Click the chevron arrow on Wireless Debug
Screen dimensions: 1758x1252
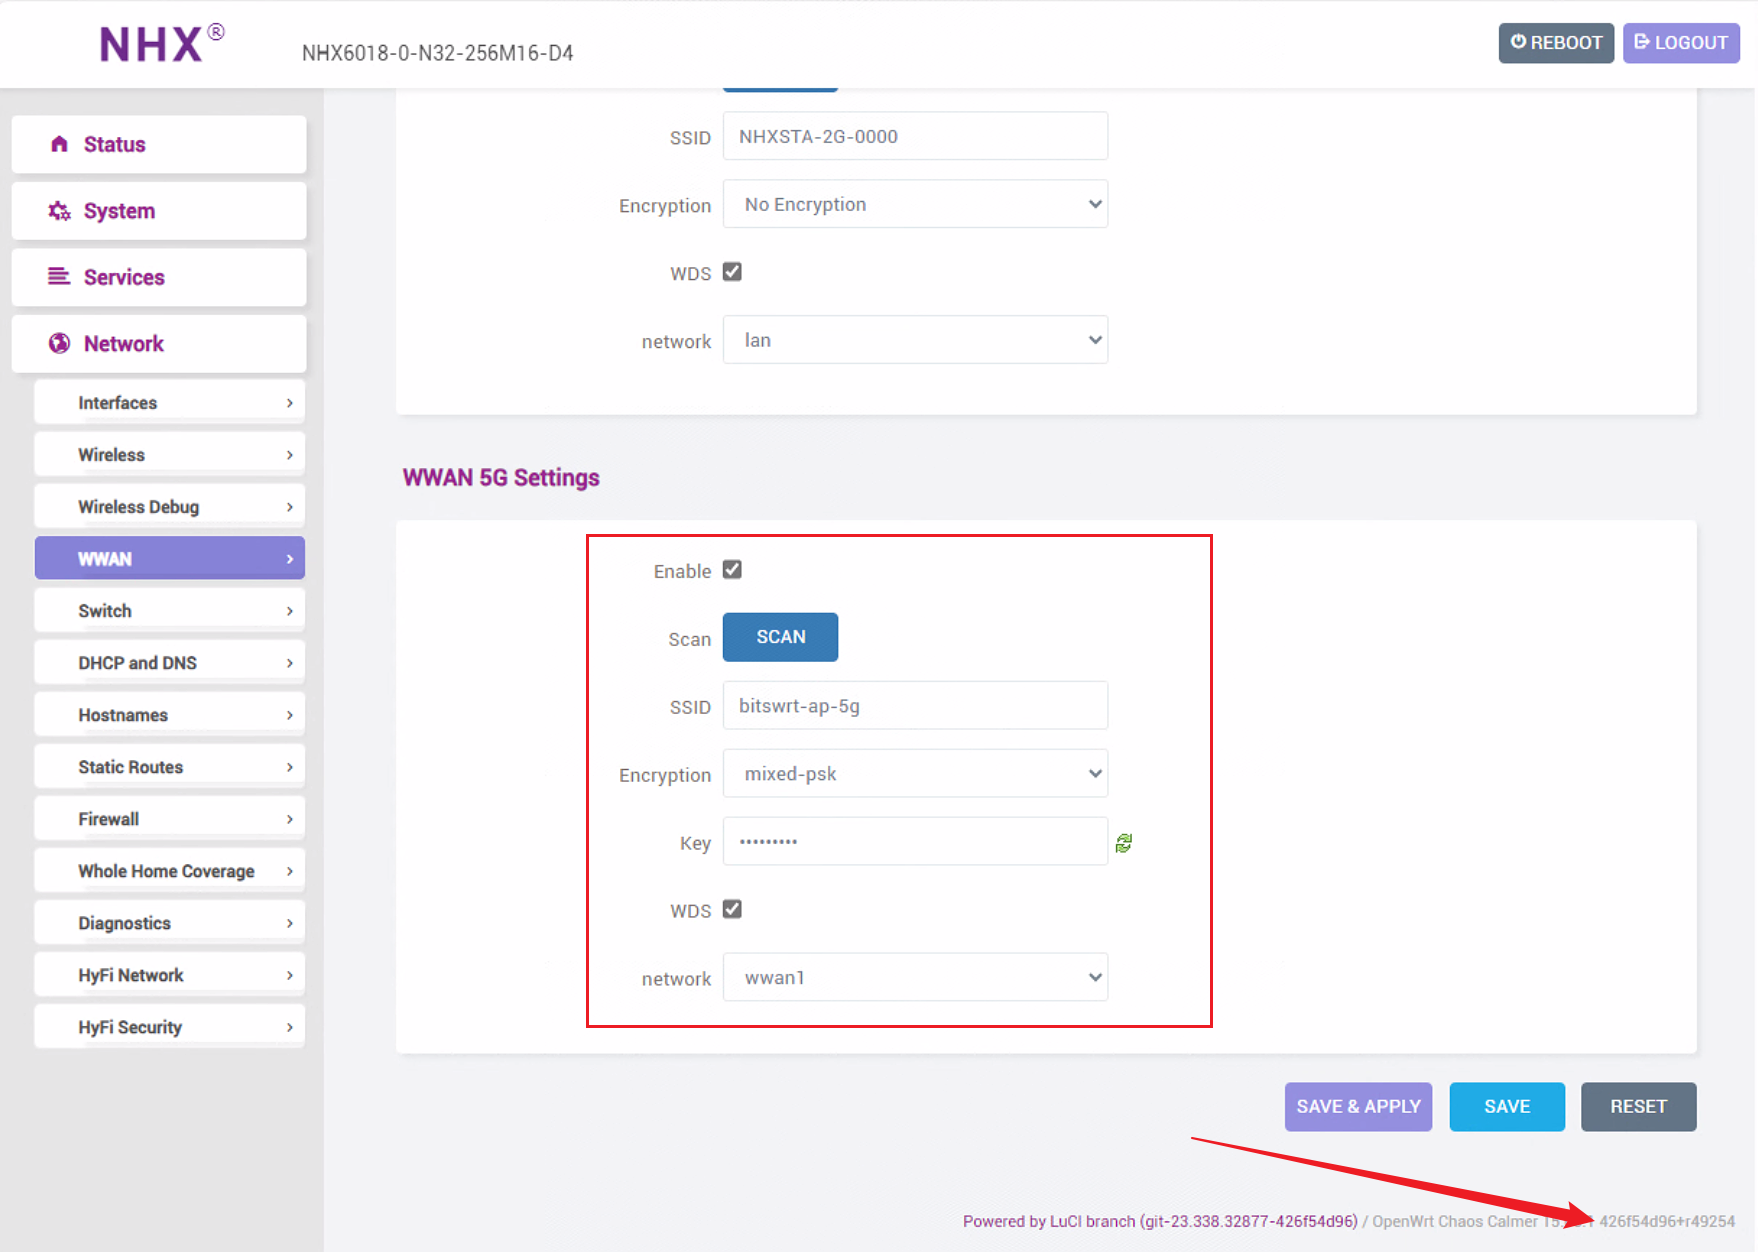[290, 507]
